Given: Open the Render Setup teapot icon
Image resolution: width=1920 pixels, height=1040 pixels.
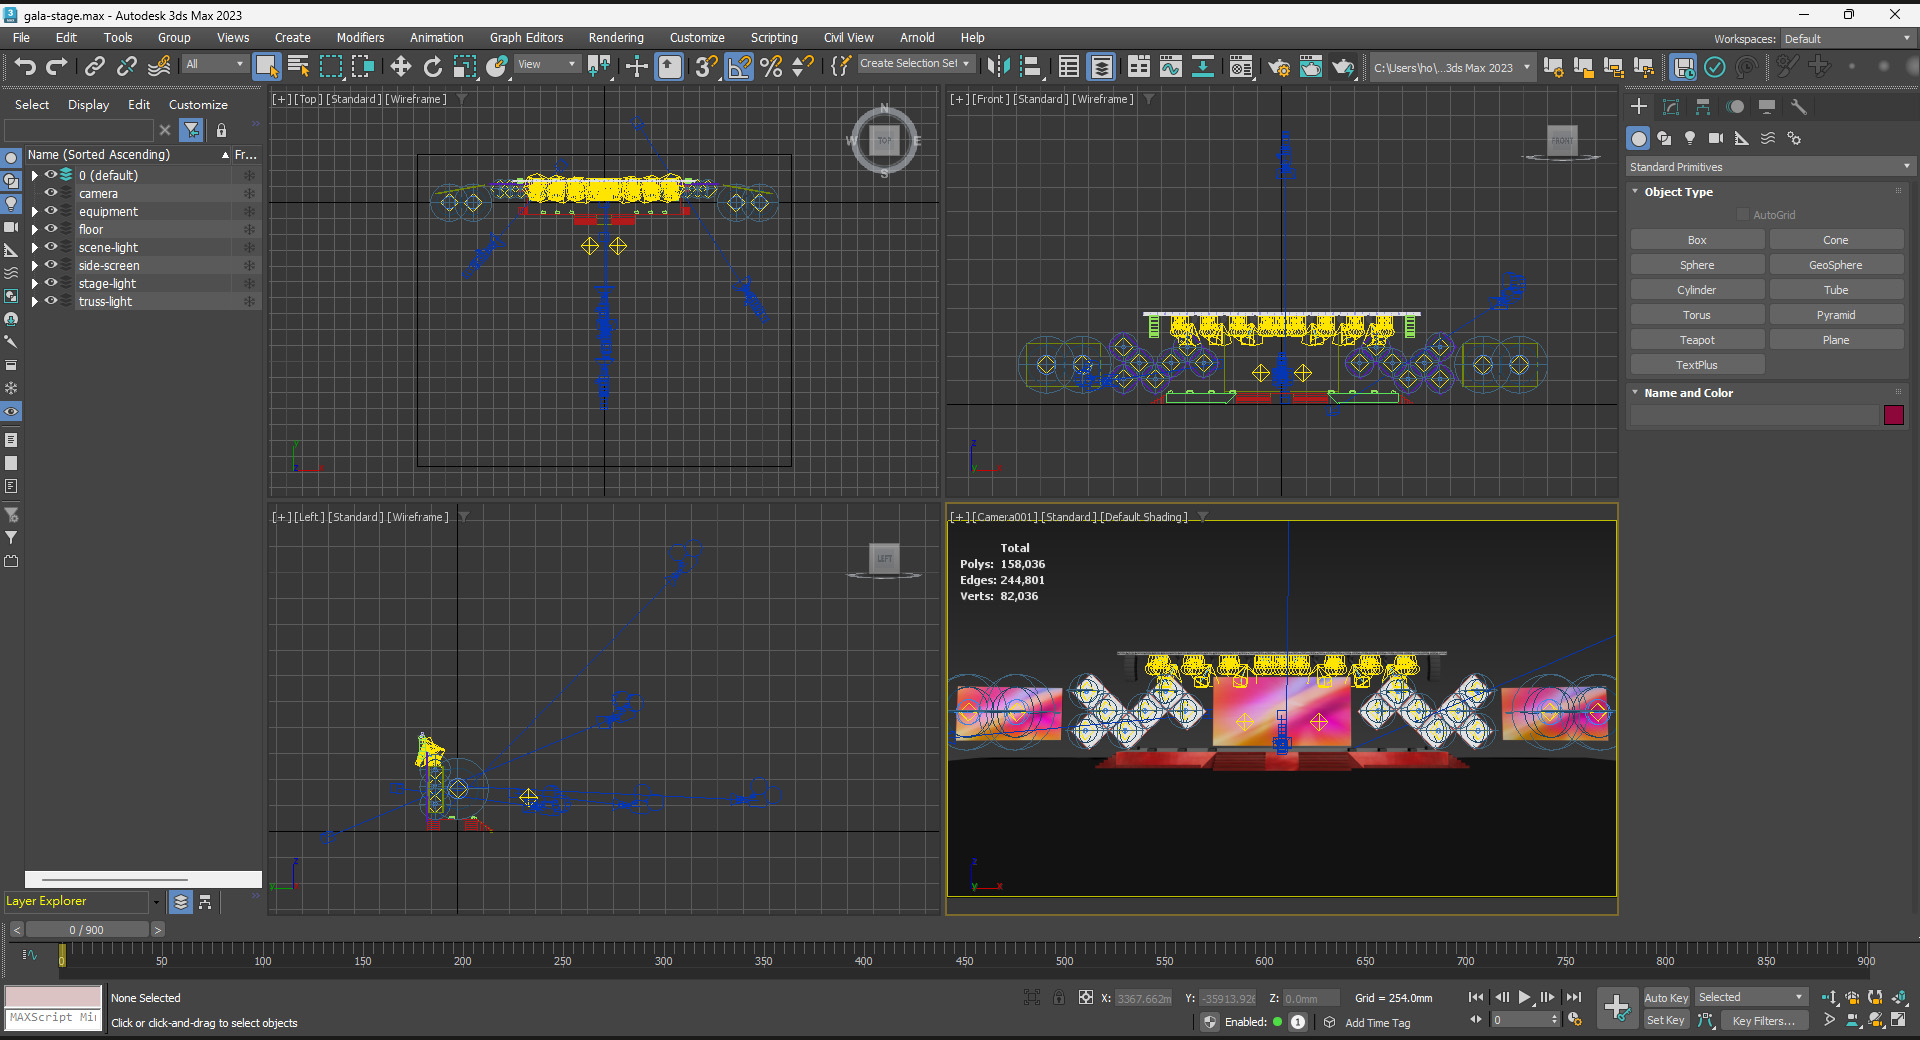Looking at the screenshot, I should (x=1278, y=67).
